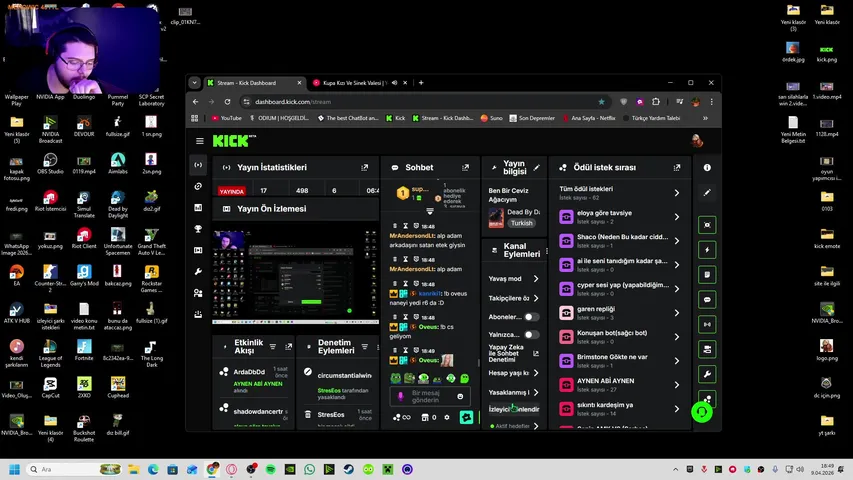Select the Konuşan bot(sağcı bot) reward row
The width and height of the screenshot is (853, 480).
click(x=620, y=337)
